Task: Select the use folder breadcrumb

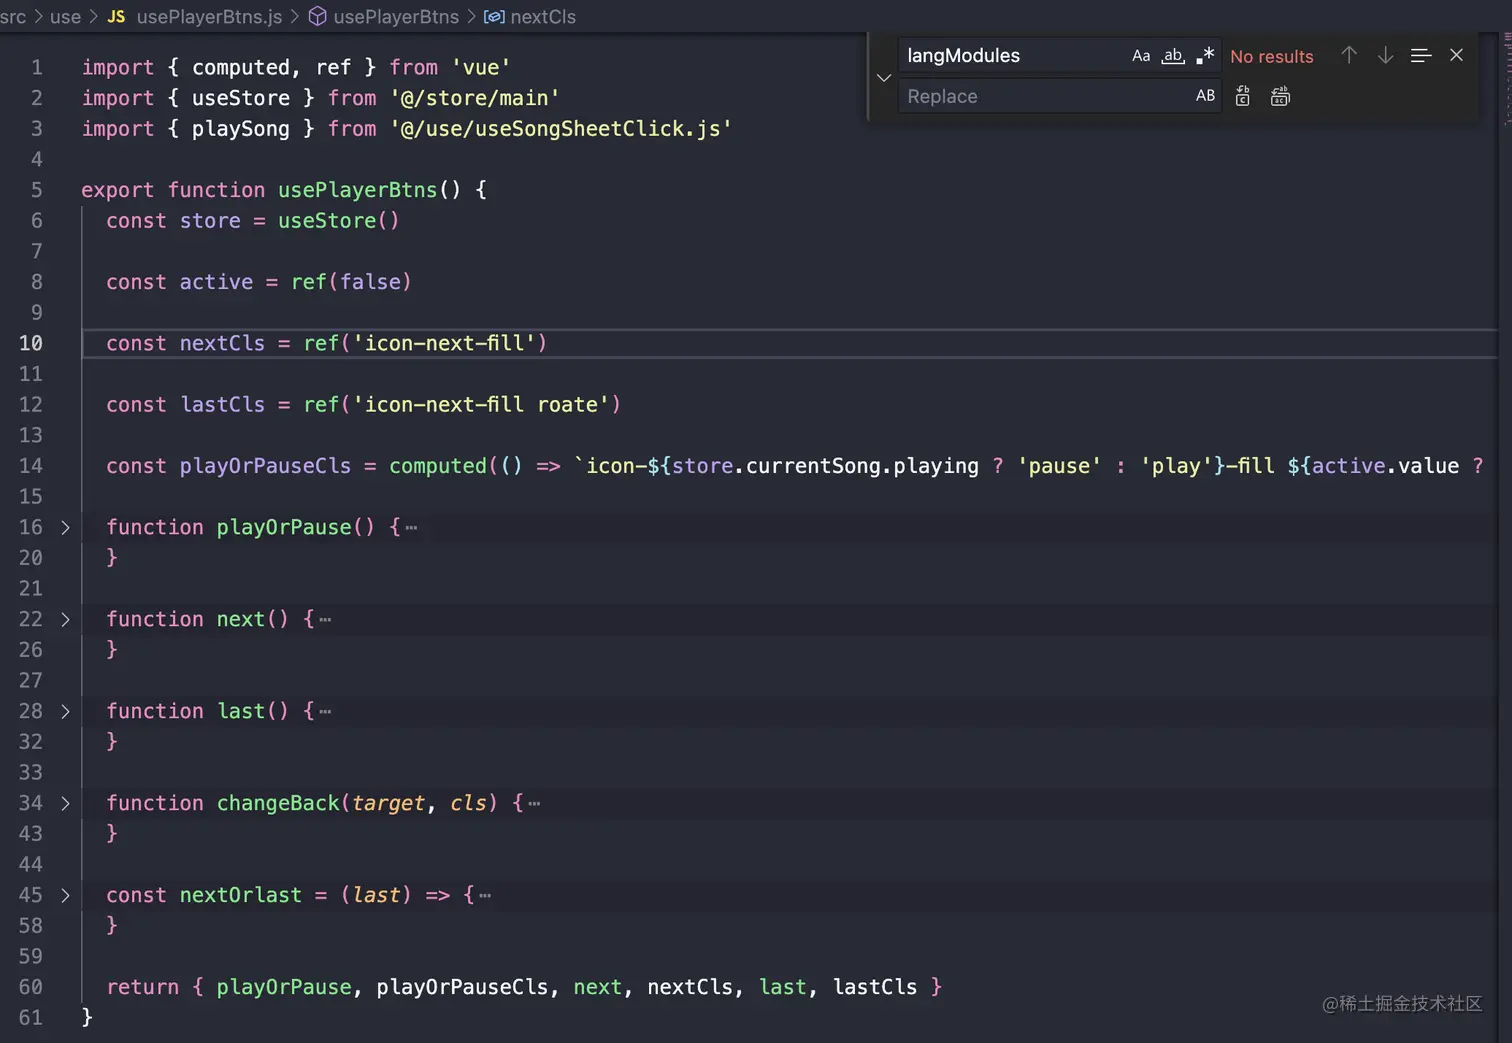Action: (x=65, y=17)
